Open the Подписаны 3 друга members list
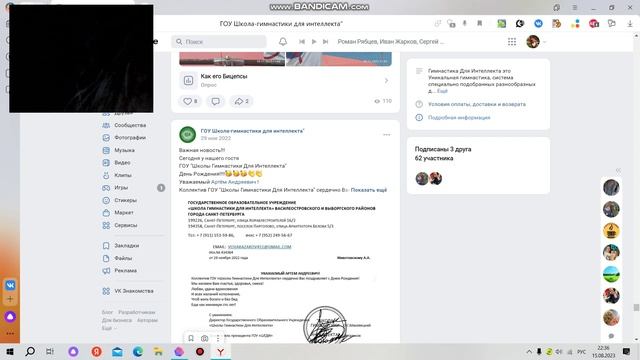The width and height of the screenshot is (640, 360). click(443, 149)
